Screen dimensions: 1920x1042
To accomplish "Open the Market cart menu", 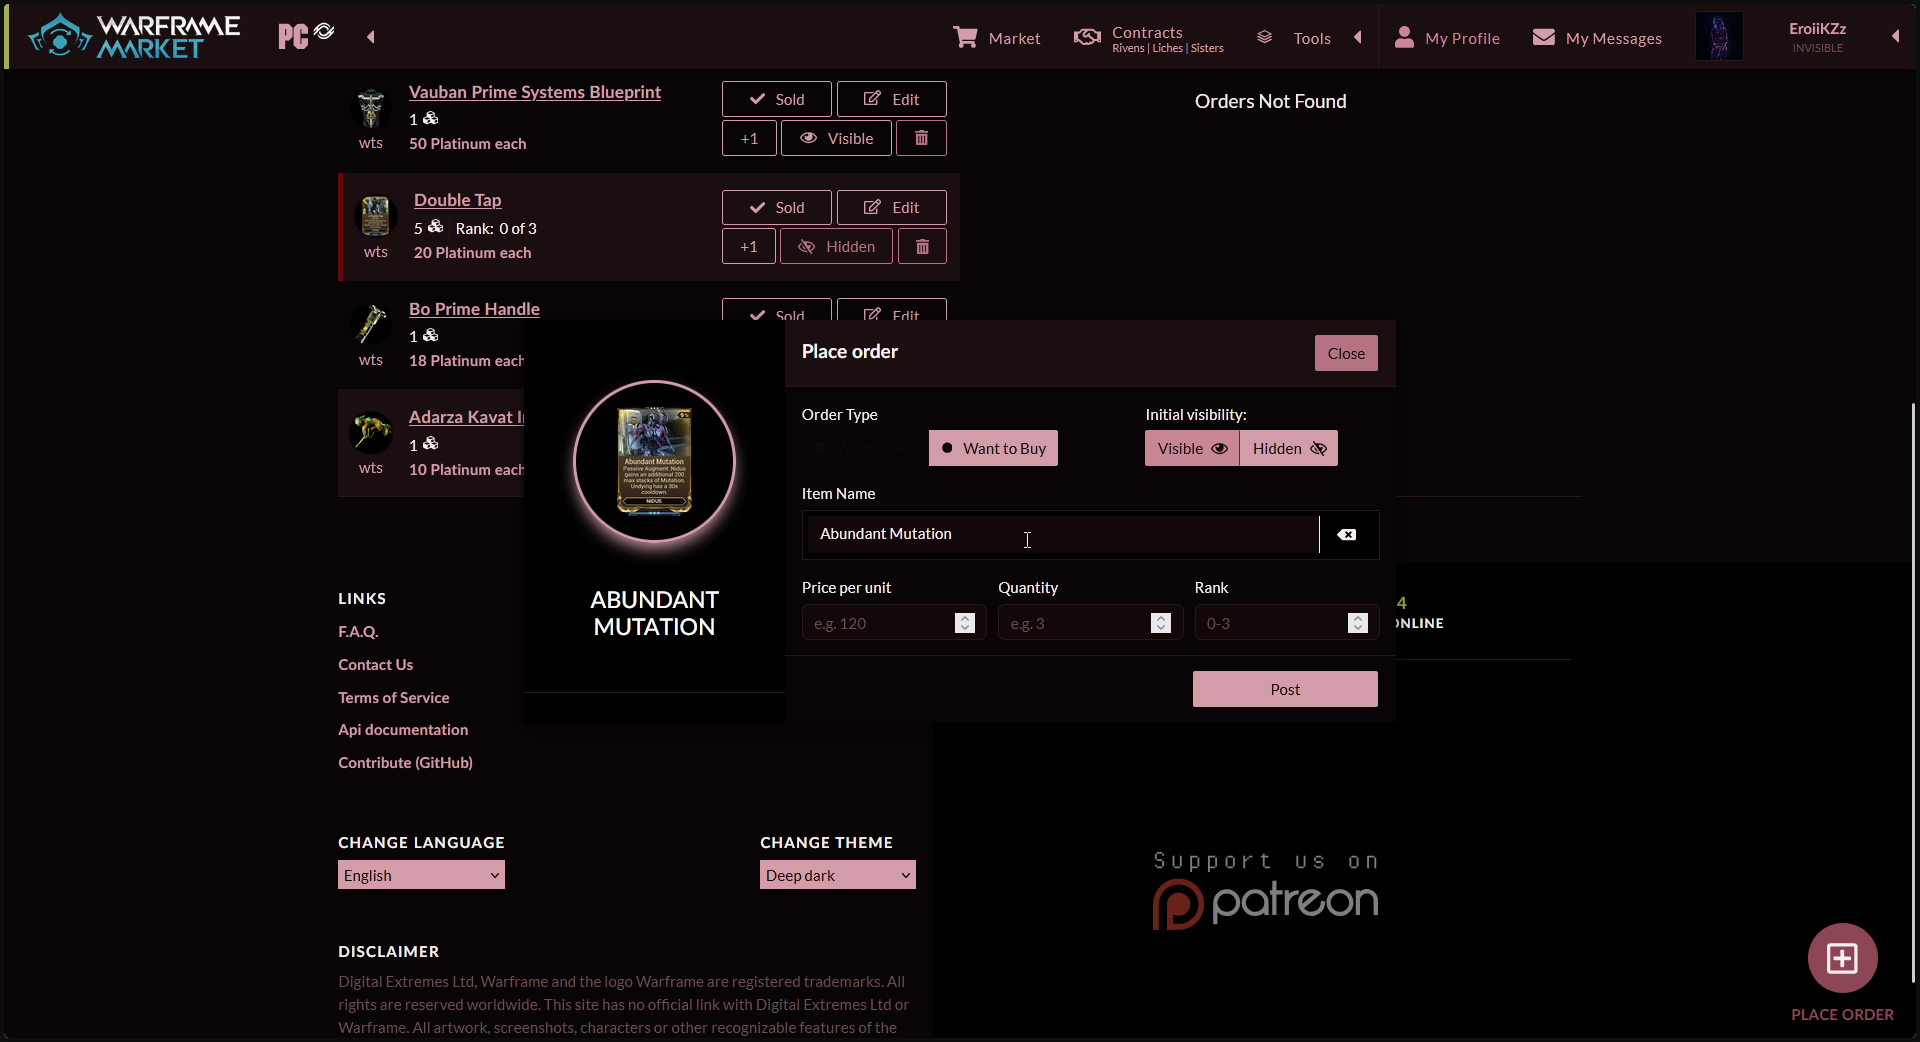I will (996, 38).
